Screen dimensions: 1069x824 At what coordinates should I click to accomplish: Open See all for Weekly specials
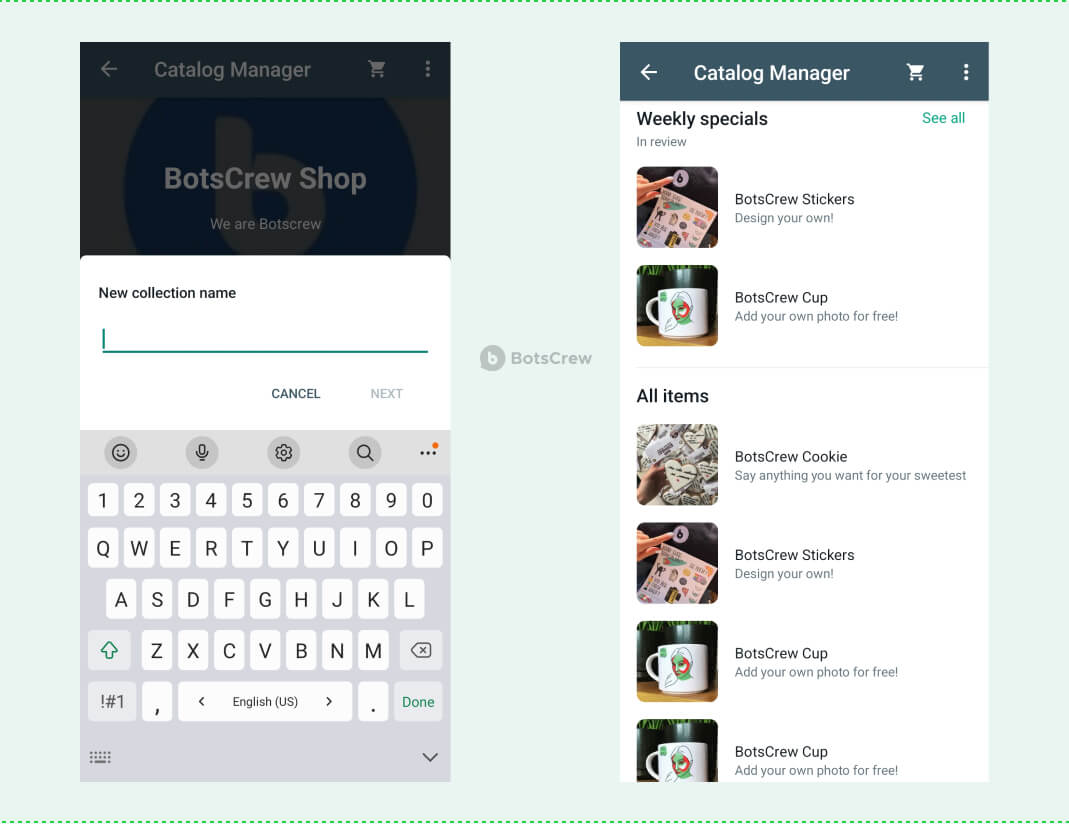(943, 118)
